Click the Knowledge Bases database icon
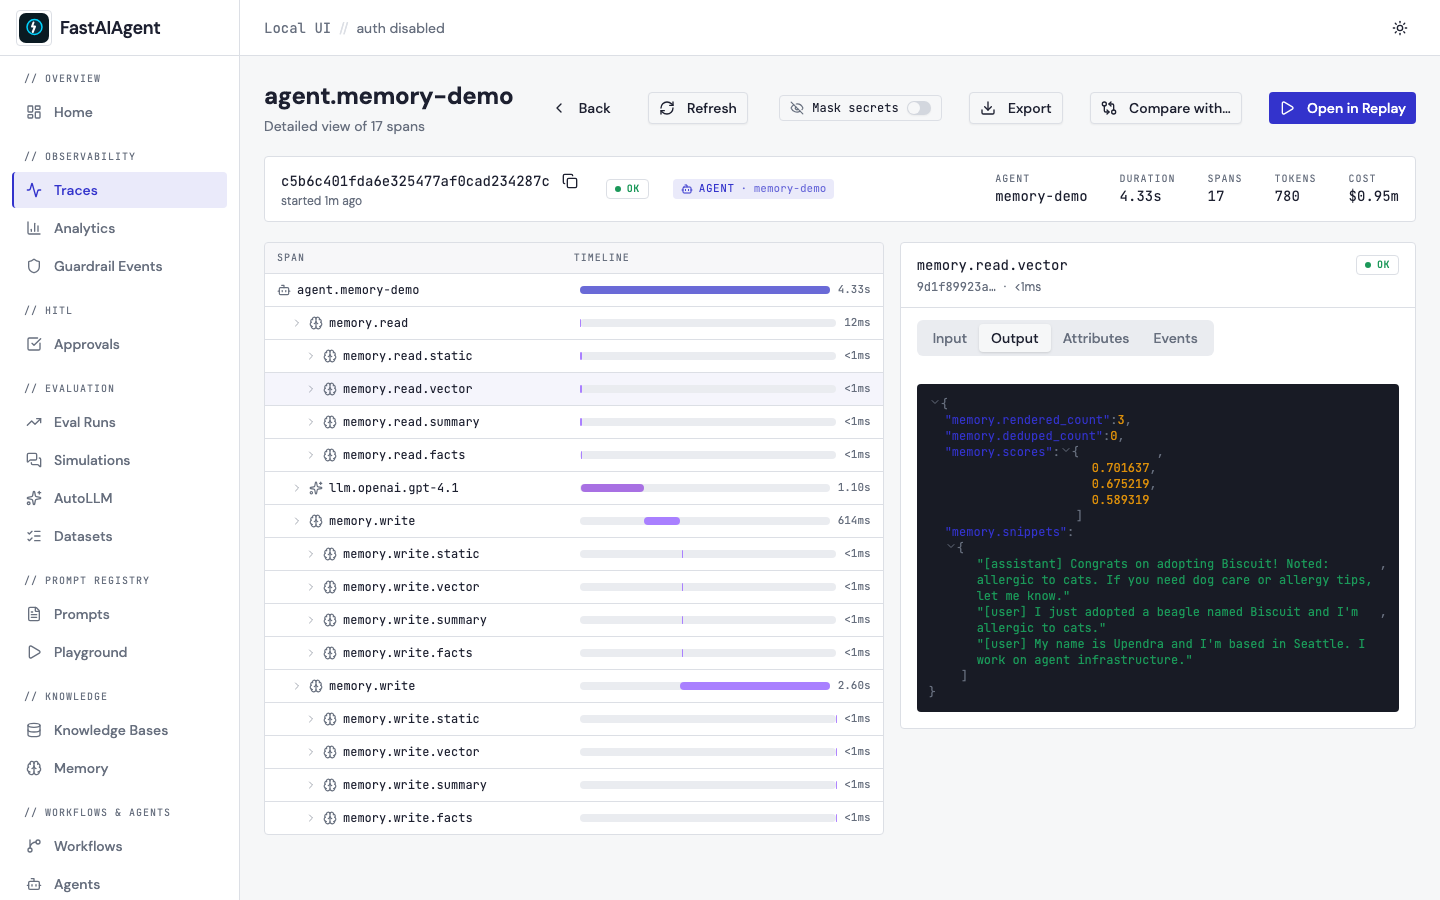This screenshot has width=1440, height=900. pos(34,730)
